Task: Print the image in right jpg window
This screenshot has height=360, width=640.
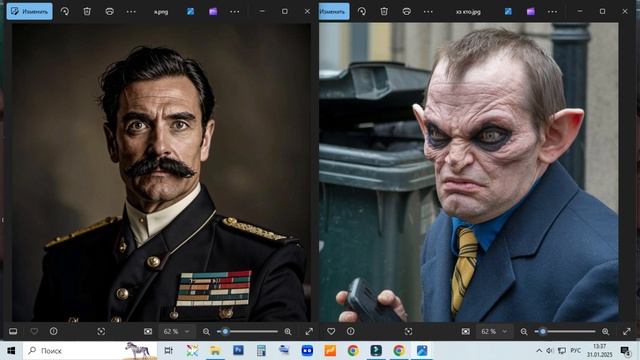Action: tap(407, 11)
